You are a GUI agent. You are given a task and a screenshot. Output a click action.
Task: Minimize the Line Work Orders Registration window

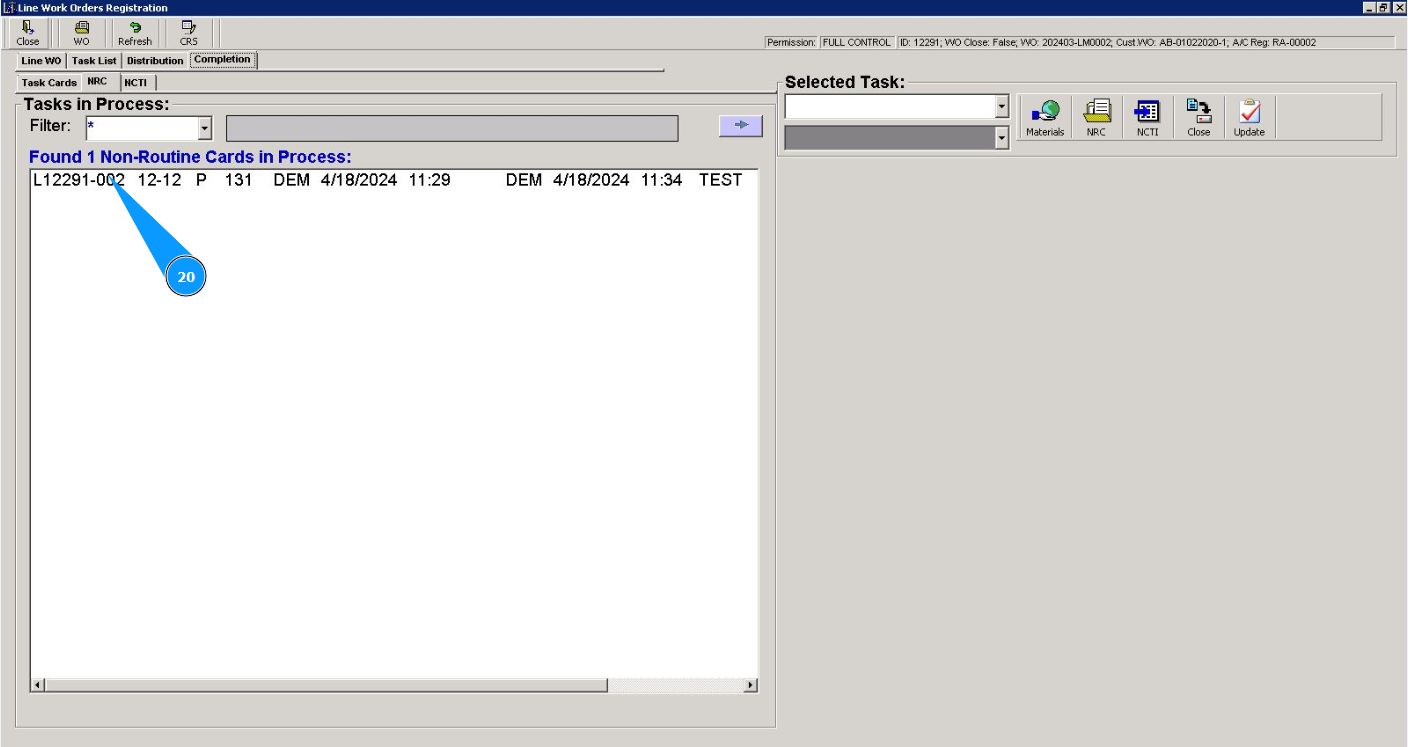1369,7
